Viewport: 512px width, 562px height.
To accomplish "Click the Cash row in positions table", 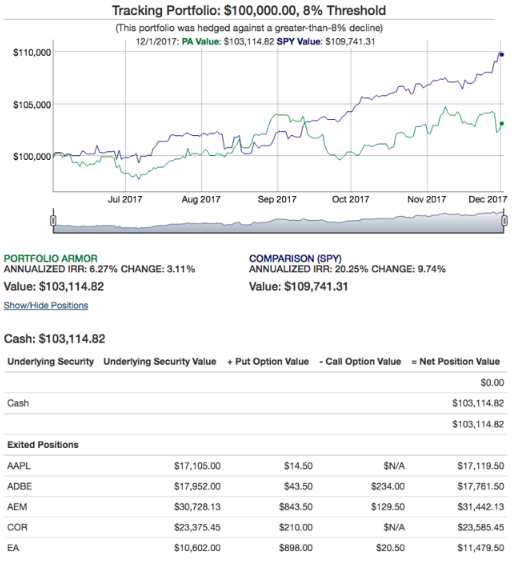I will pos(256,403).
